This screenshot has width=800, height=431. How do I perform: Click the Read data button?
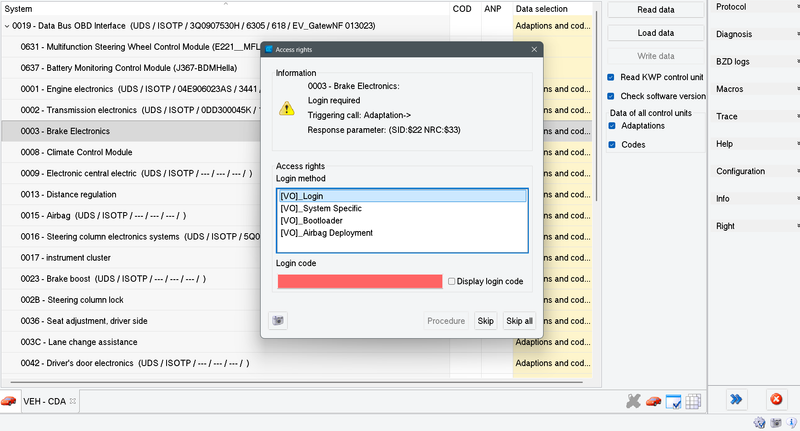point(655,10)
